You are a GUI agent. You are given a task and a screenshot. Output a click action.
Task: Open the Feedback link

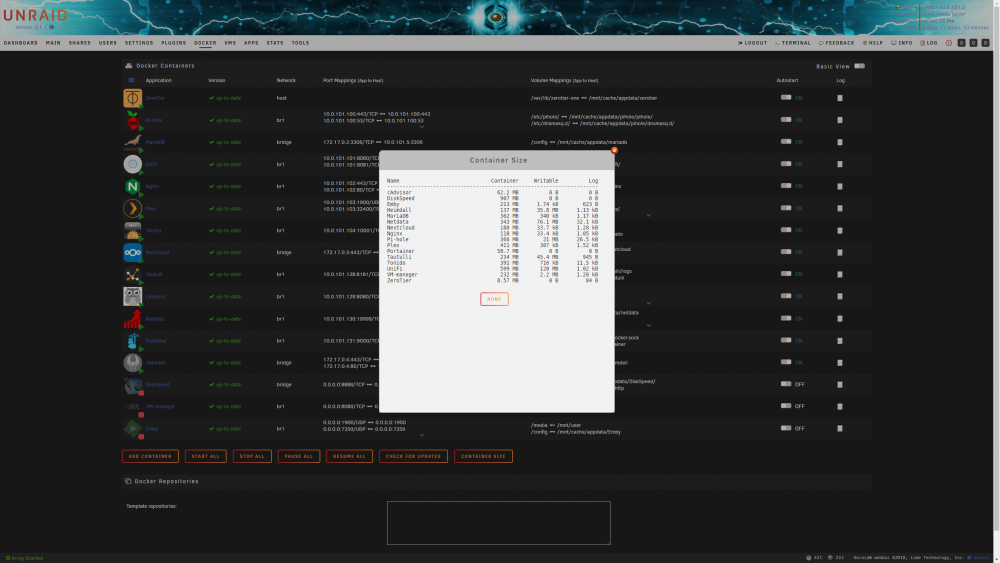837,43
